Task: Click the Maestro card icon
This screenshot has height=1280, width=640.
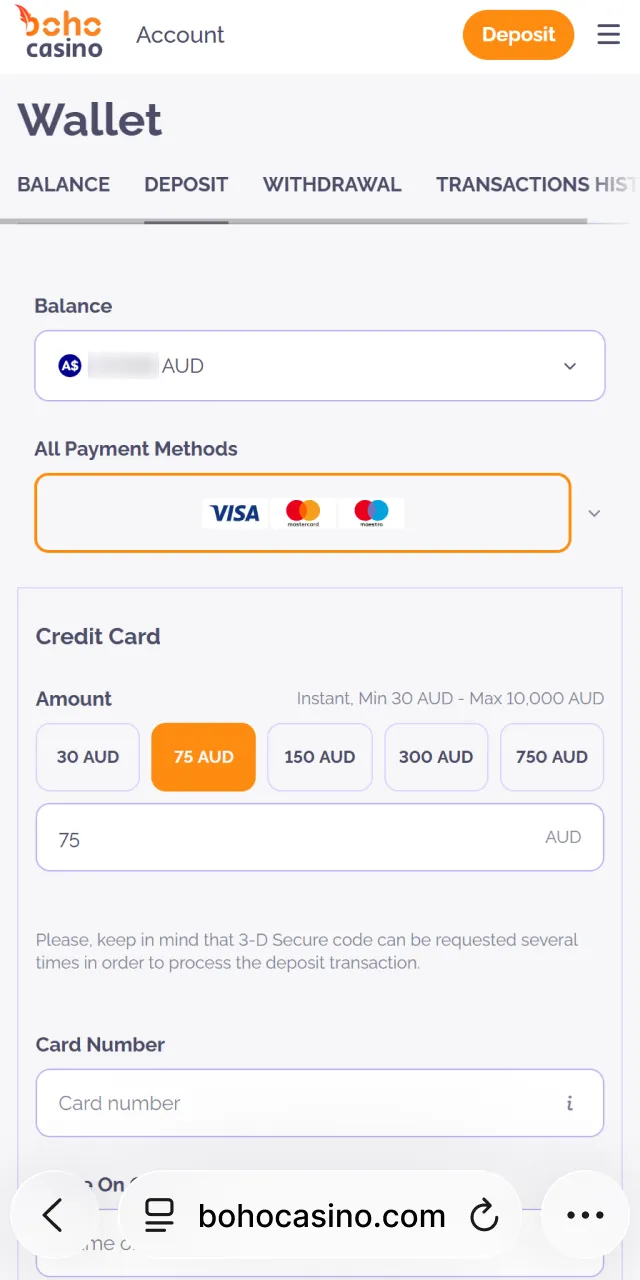Action: [x=371, y=513]
